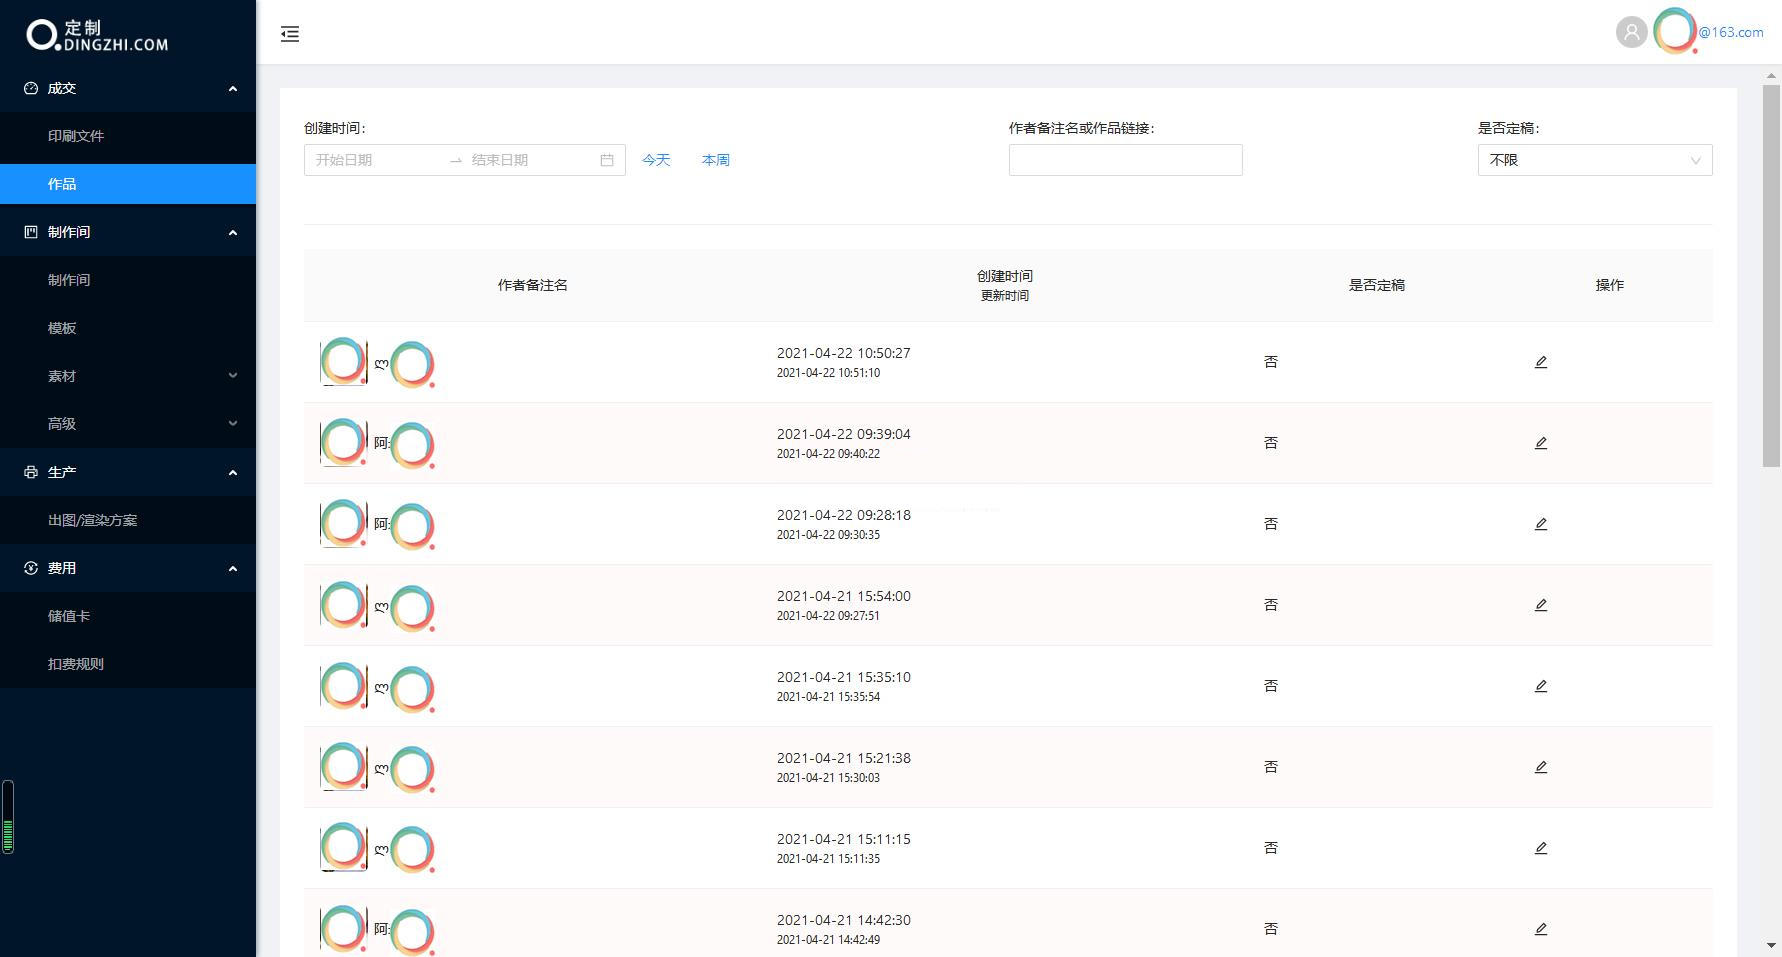This screenshot has height=957, width=1782.
Task: Collapse the sidebar with the menu fold icon
Action: 290,34
